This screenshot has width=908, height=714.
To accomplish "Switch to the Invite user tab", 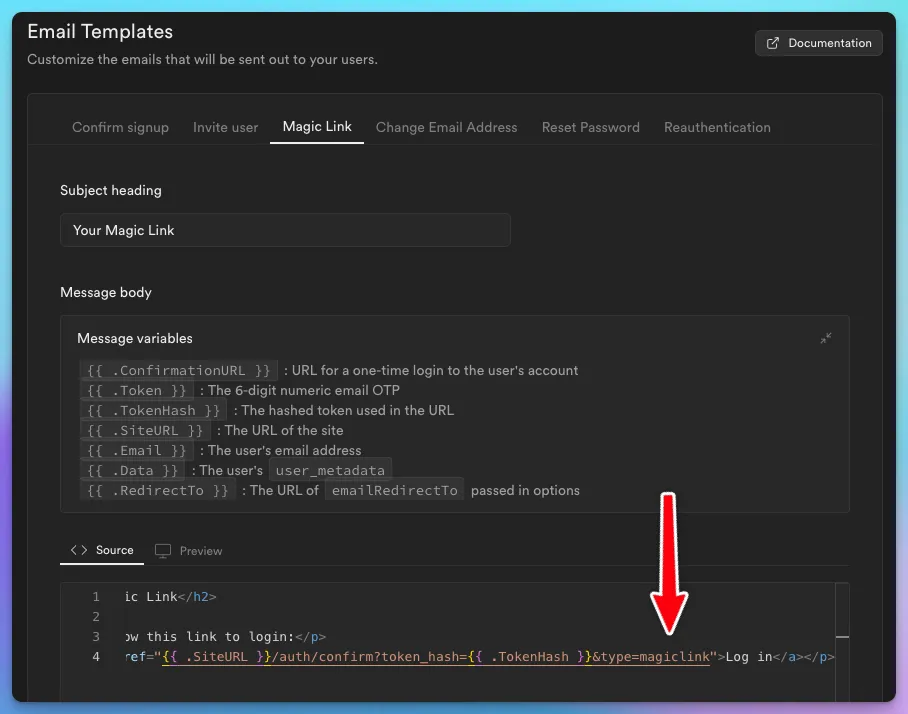I will pos(225,127).
